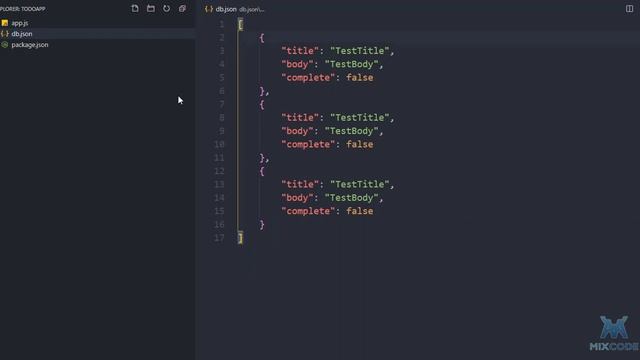Split the editor with the layout icon

[629, 9]
